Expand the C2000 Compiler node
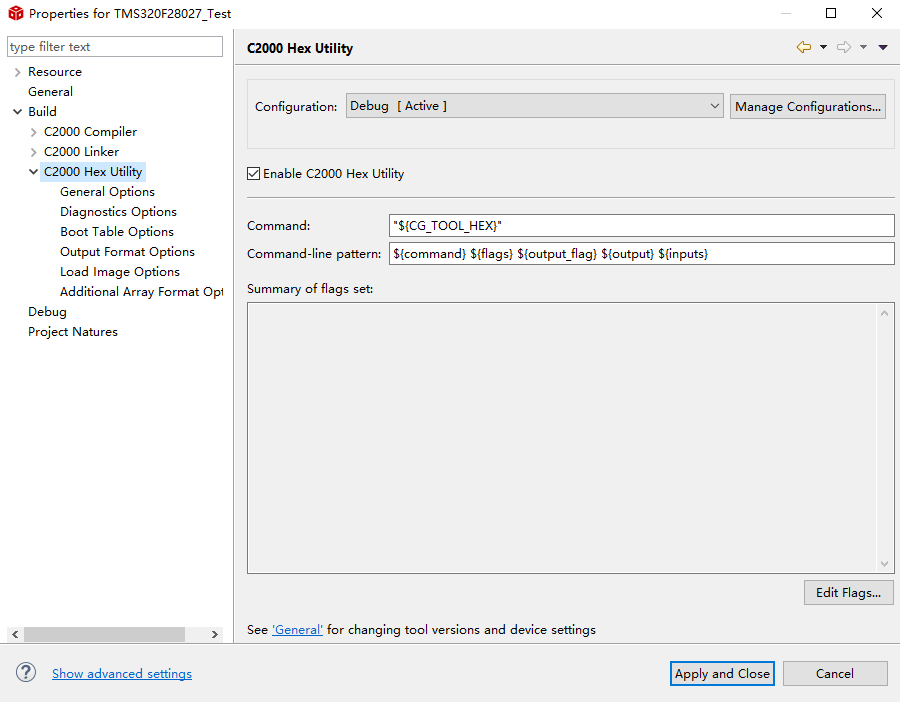 click(x=33, y=132)
